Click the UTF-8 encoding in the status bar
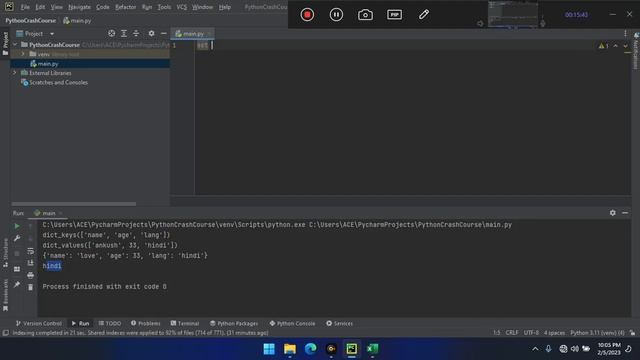 [531, 333]
